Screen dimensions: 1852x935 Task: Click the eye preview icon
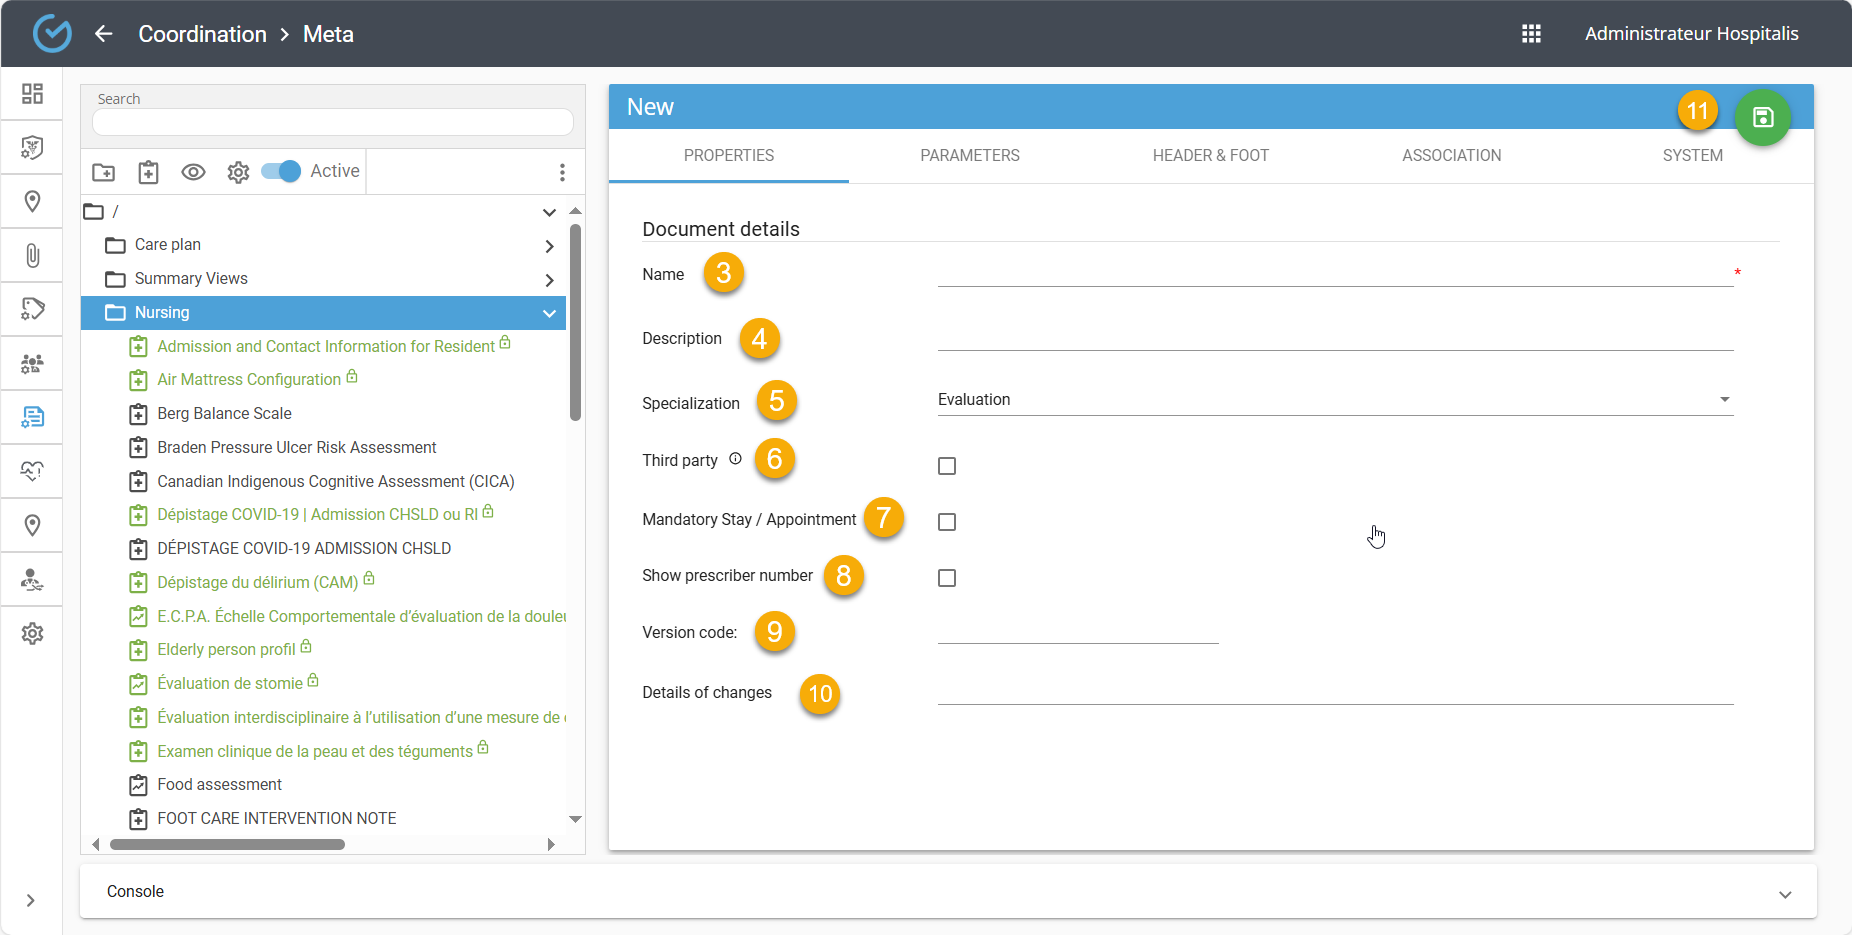coord(193,172)
